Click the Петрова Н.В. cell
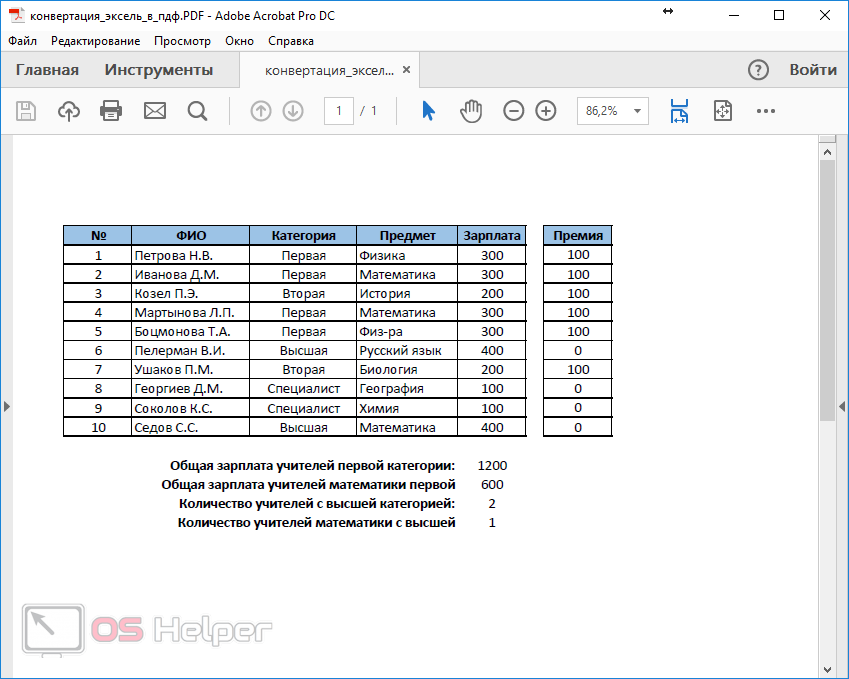 (x=191, y=255)
